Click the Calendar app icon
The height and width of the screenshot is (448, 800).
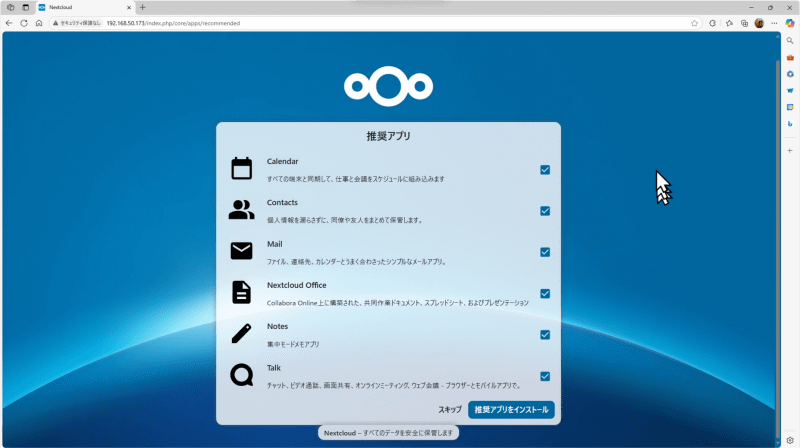(241, 168)
